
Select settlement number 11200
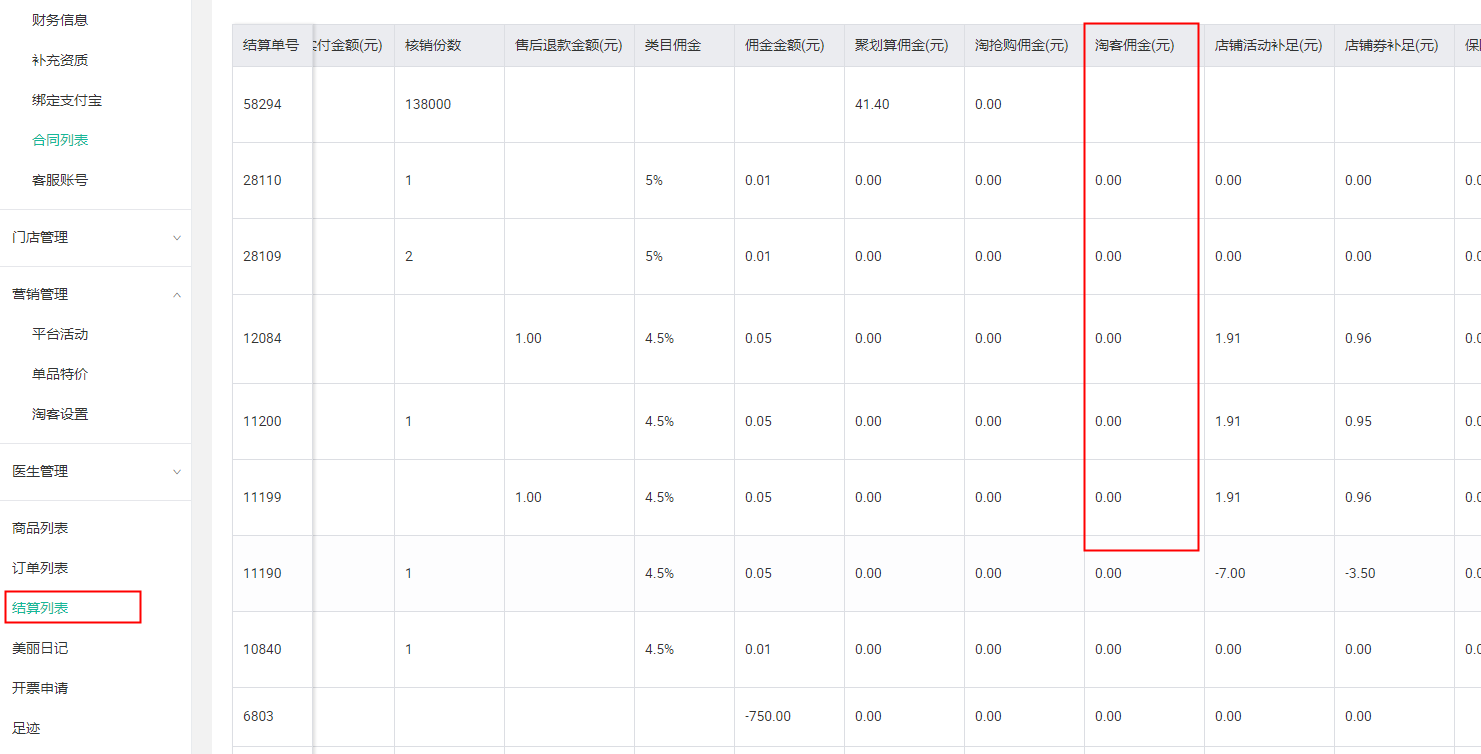(262, 421)
